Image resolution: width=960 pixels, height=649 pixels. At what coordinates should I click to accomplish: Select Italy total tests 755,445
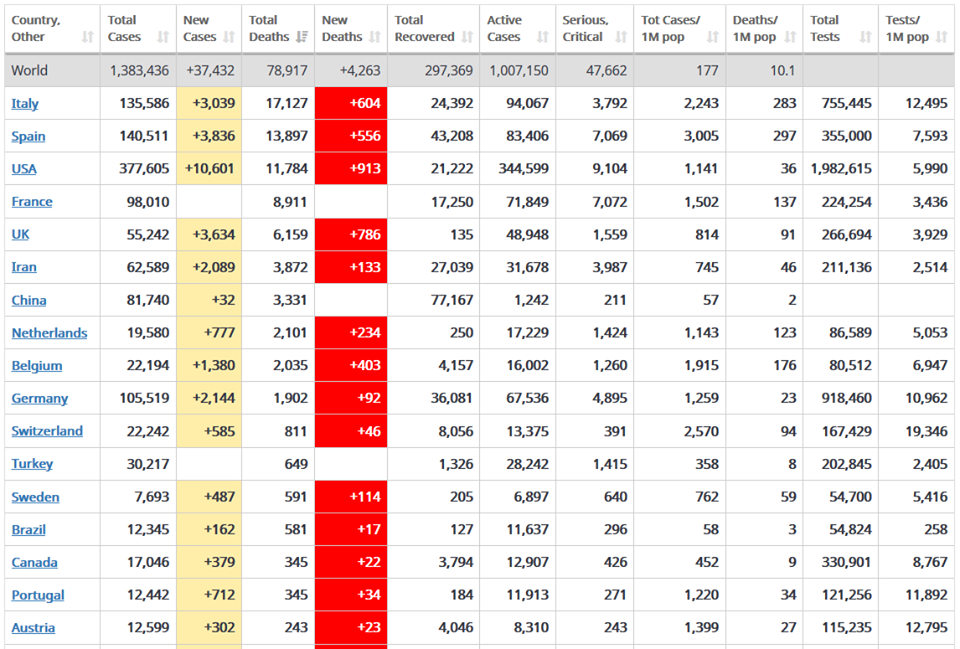click(846, 103)
